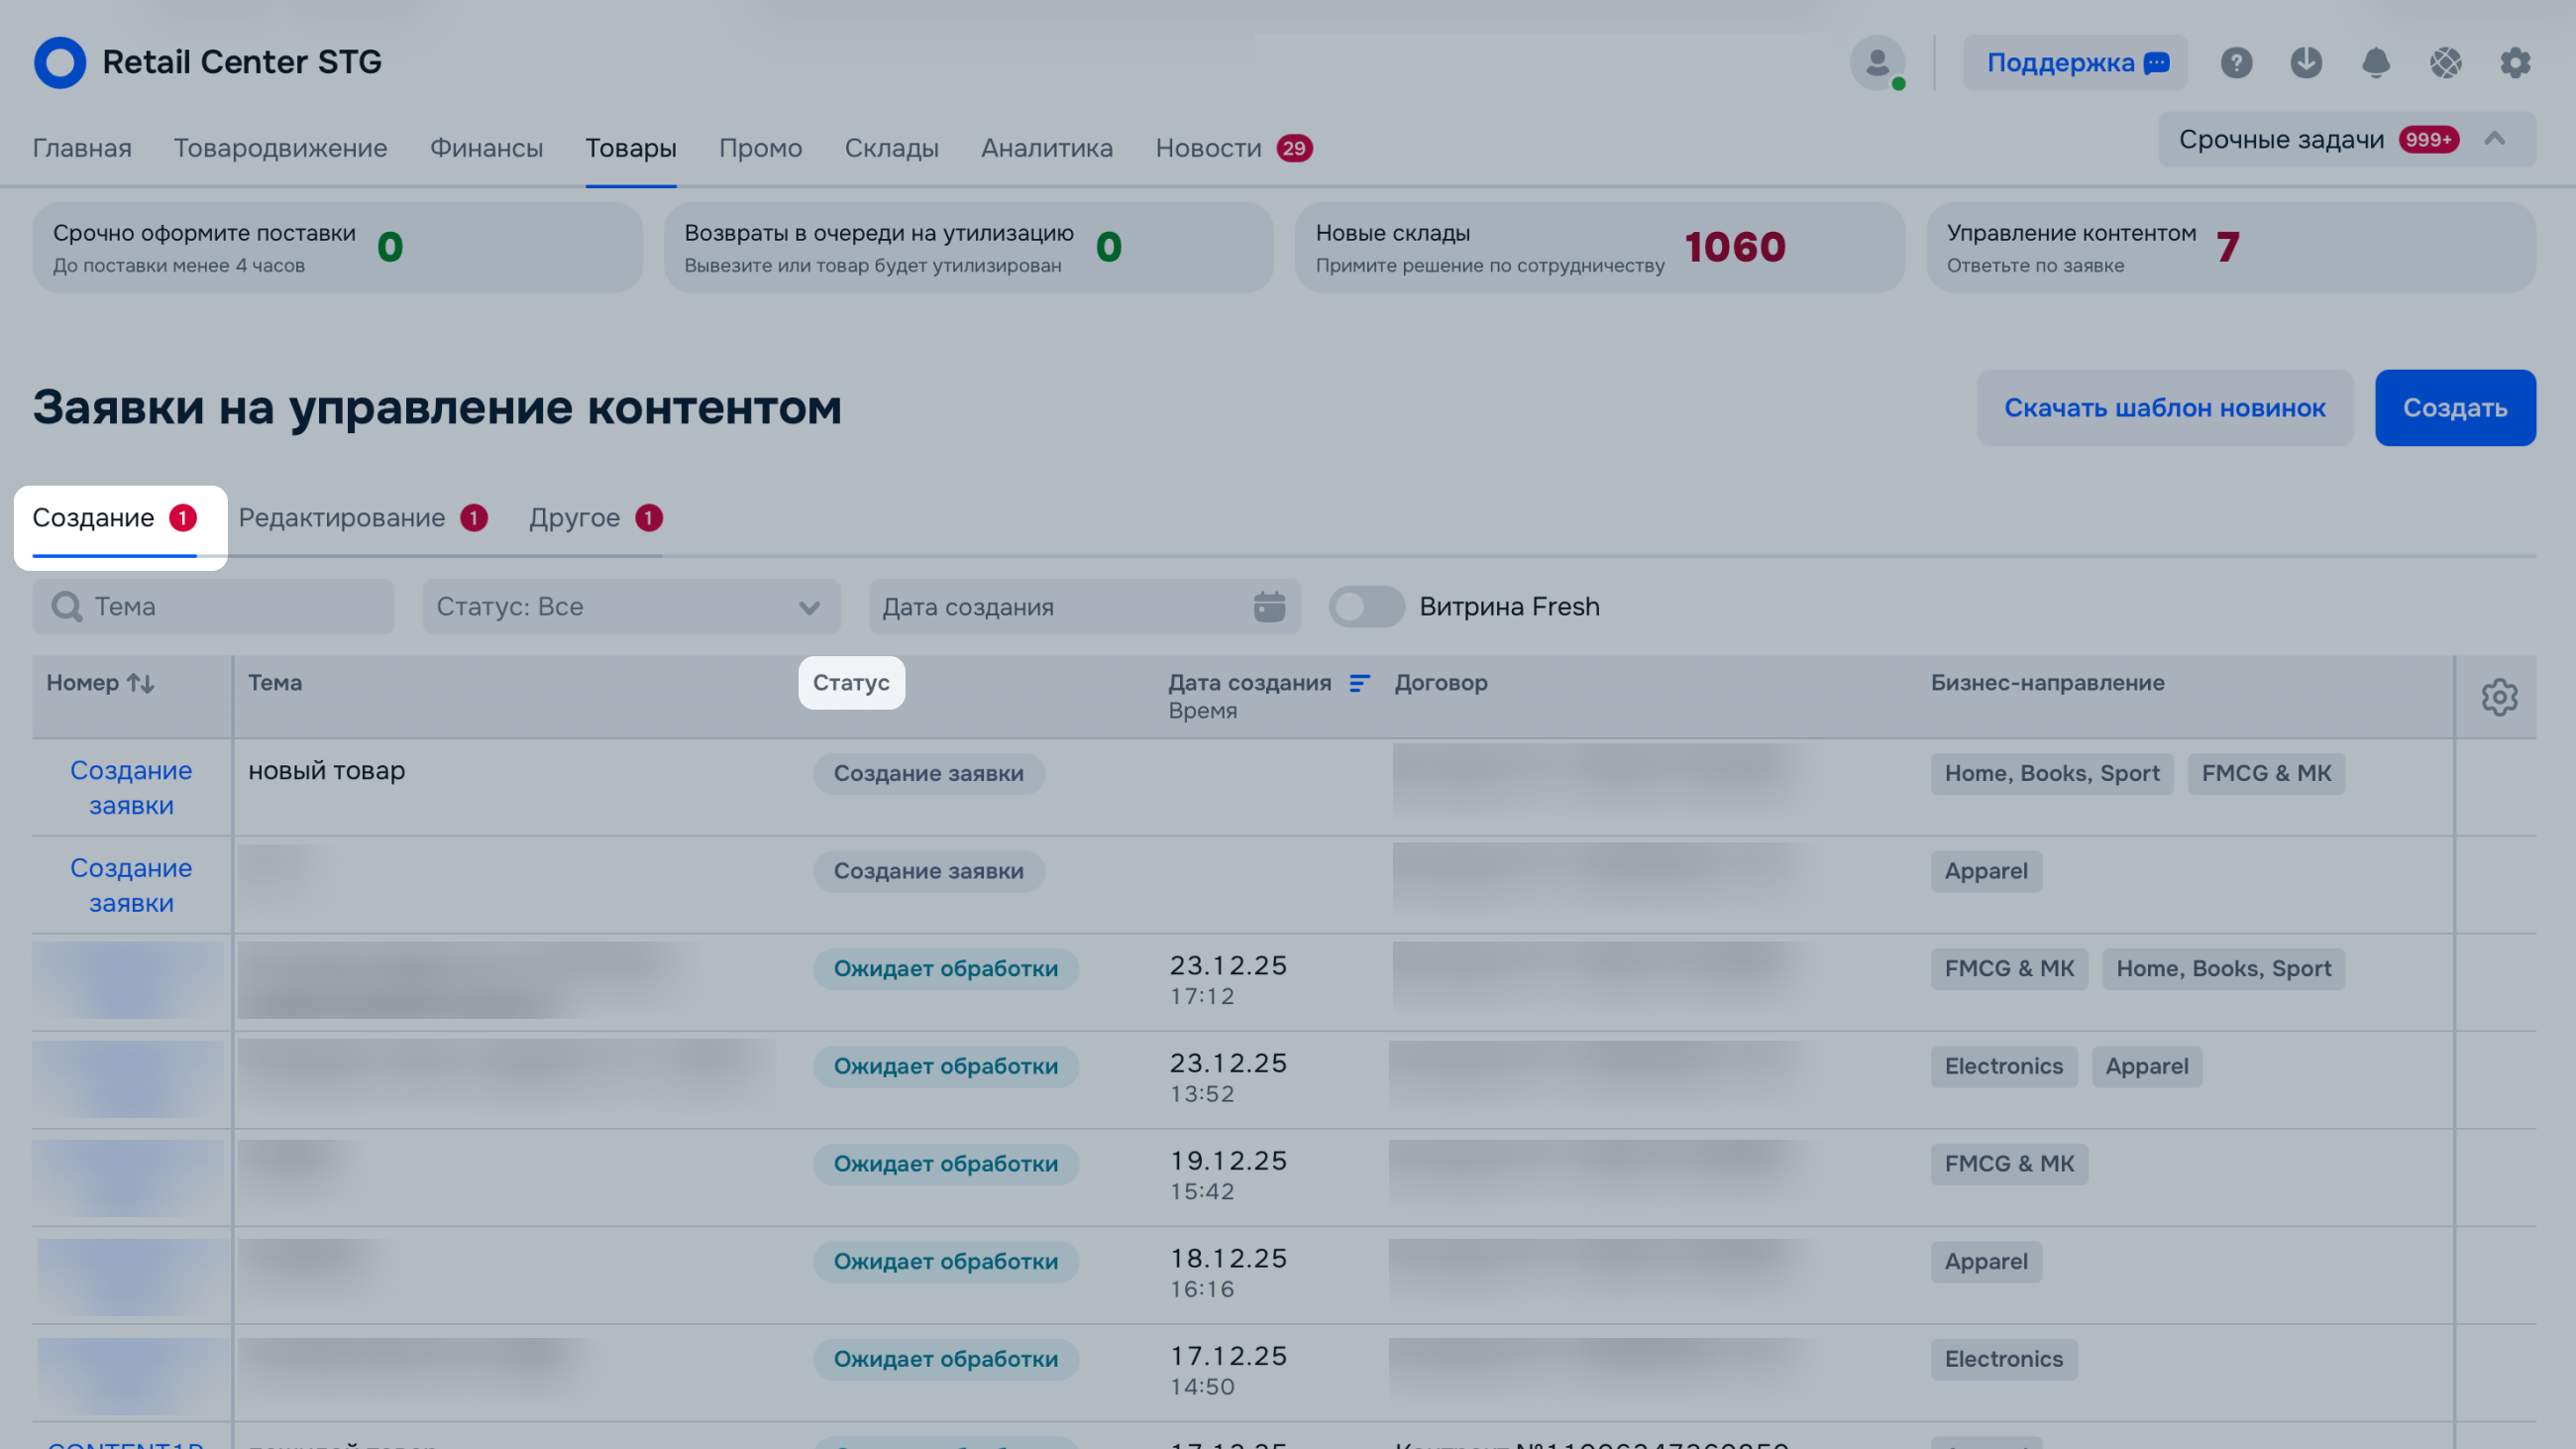Screen dimensions: 2576x1449
Task: Click the downloads arrow icon in header
Action: coord(2306,63)
